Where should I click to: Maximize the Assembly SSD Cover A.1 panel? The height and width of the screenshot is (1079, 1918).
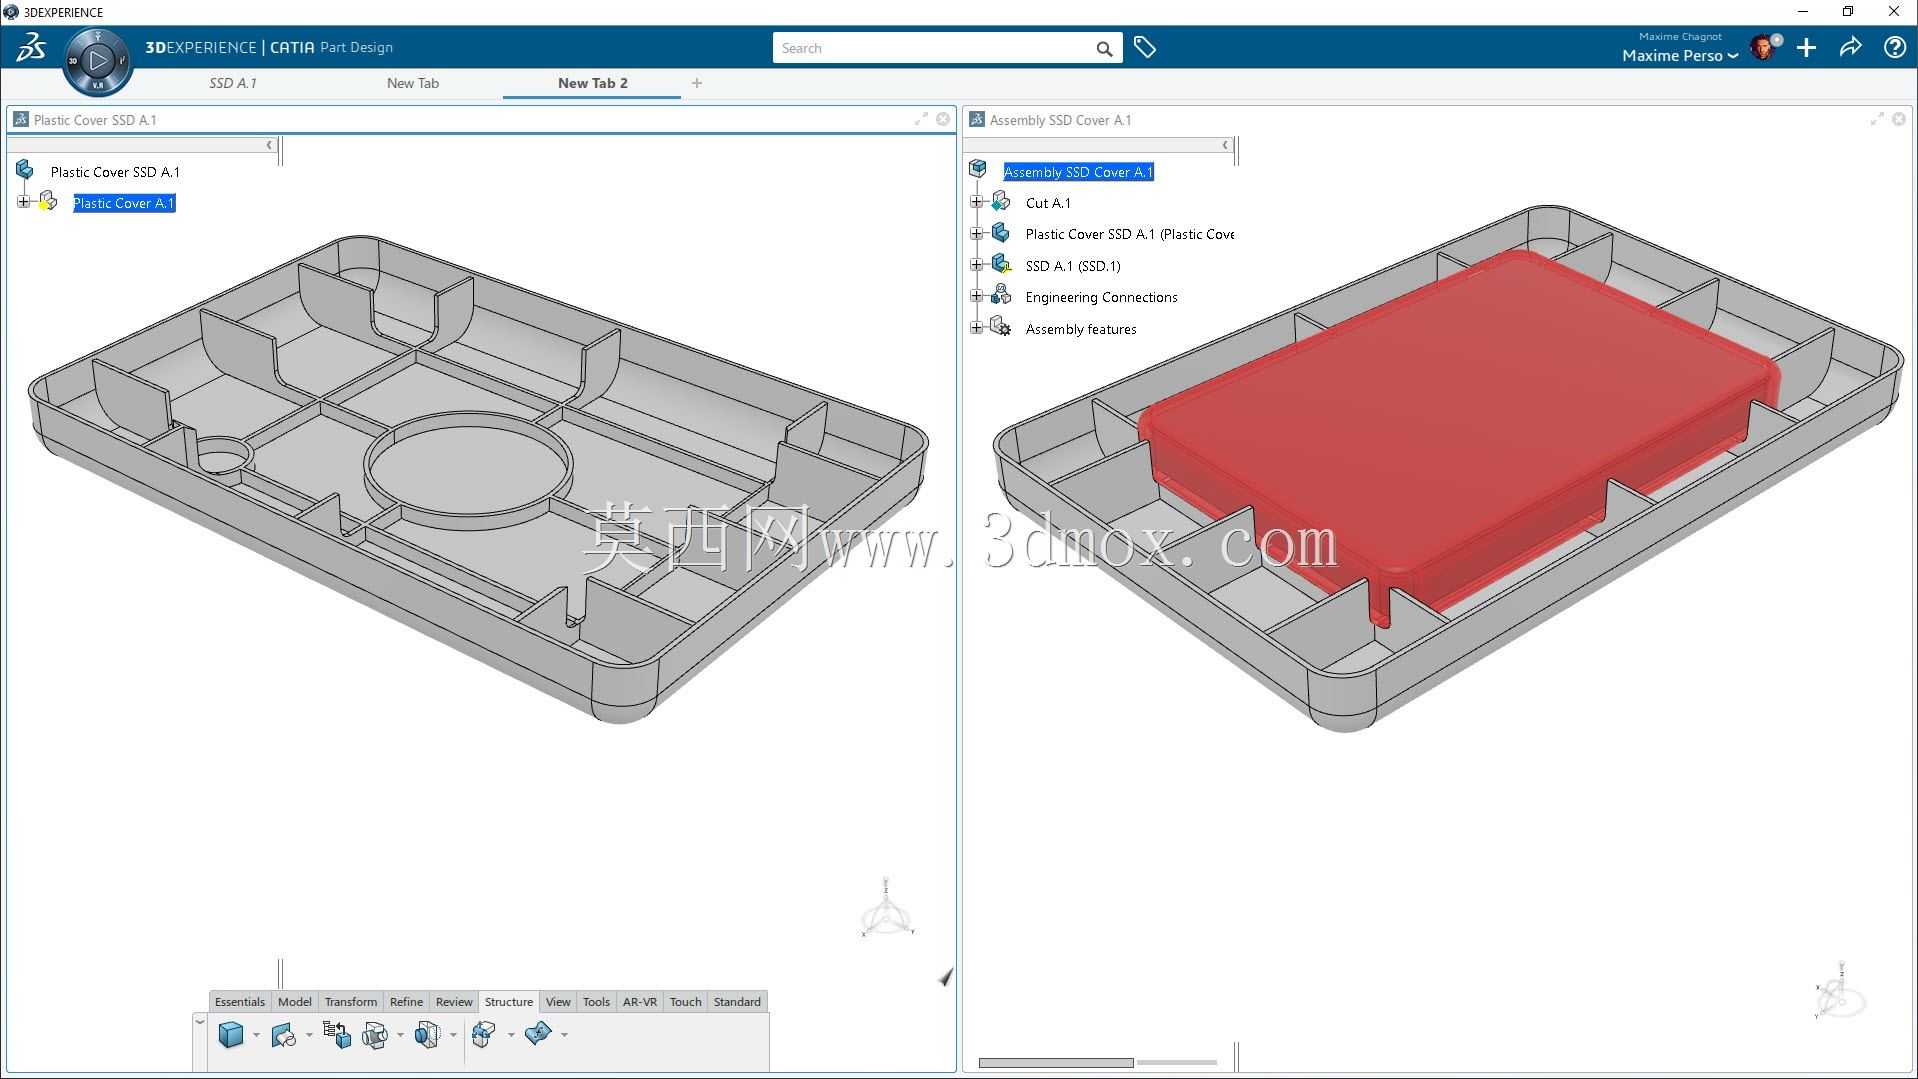[x=1877, y=119]
